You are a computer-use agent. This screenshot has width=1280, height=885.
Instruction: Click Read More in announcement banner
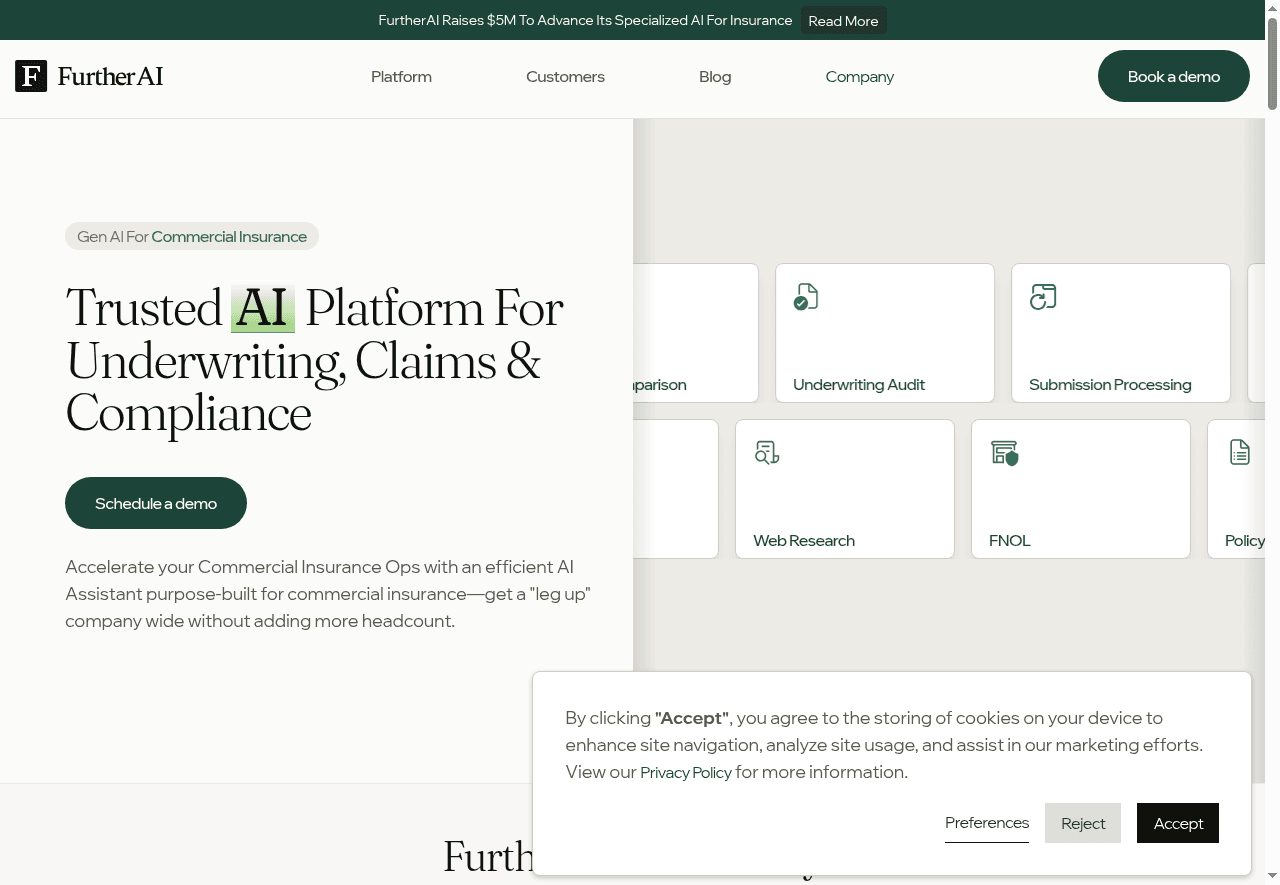click(x=843, y=21)
